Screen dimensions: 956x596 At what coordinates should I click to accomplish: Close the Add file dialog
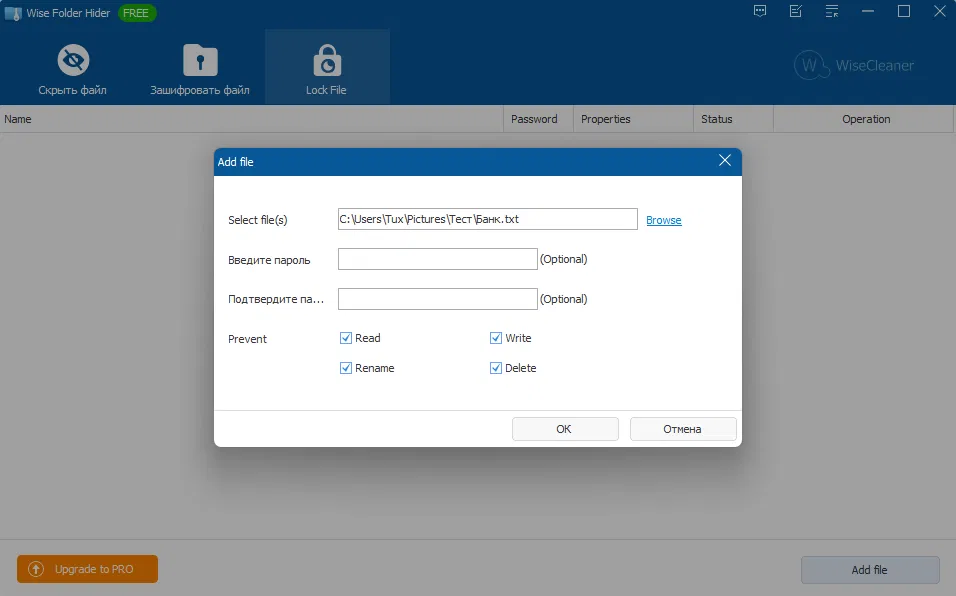724,161
